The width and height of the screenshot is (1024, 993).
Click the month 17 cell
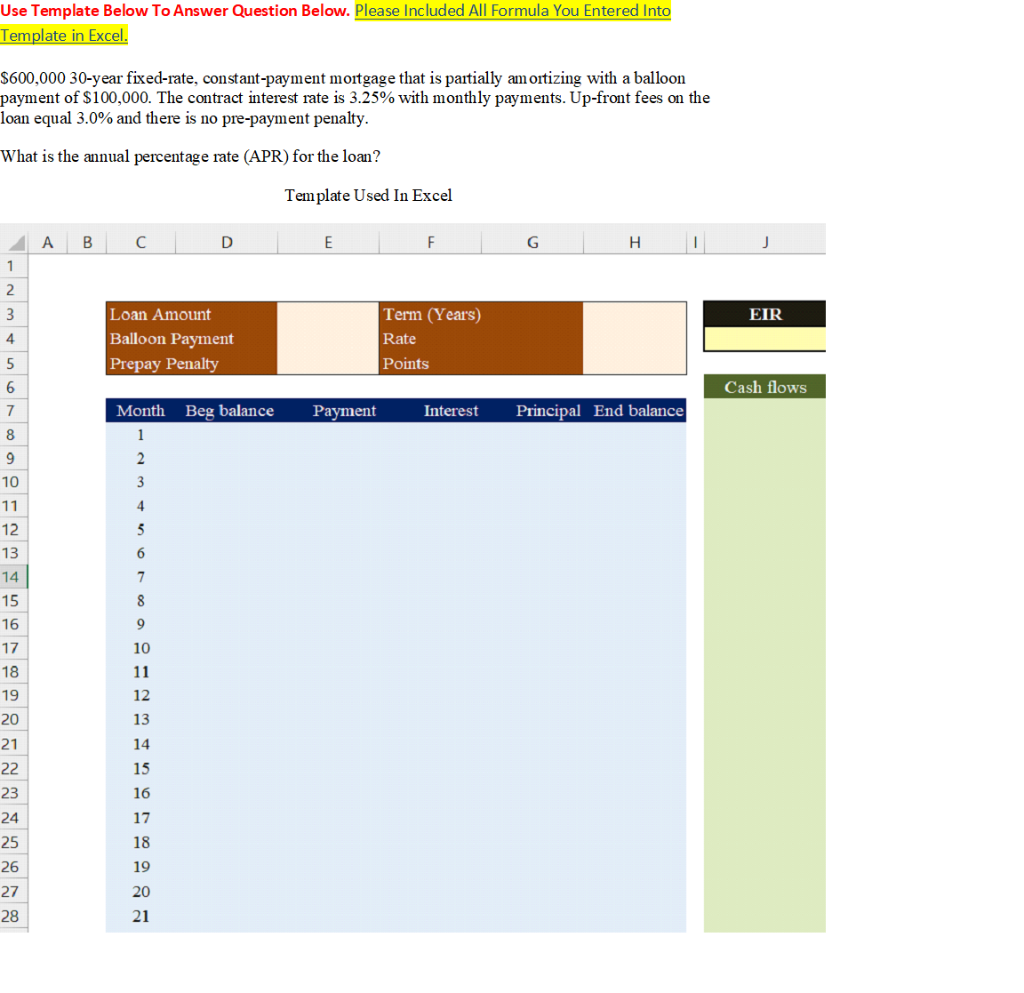pyautogui.click(x=140, y=817)
